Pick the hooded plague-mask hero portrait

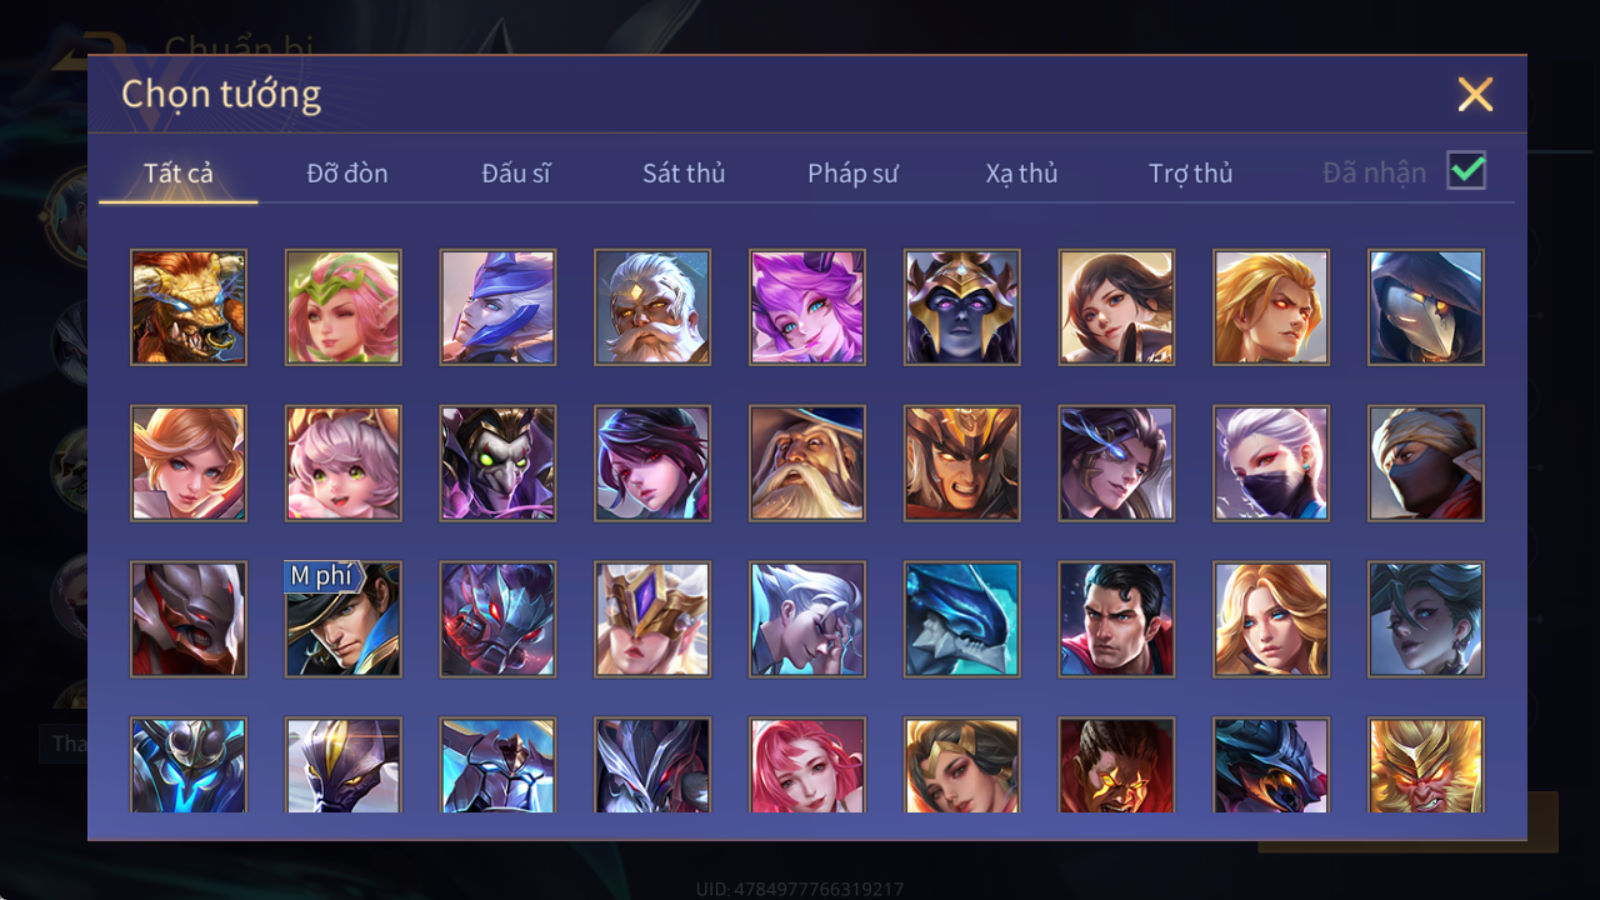coord(1425,307)
